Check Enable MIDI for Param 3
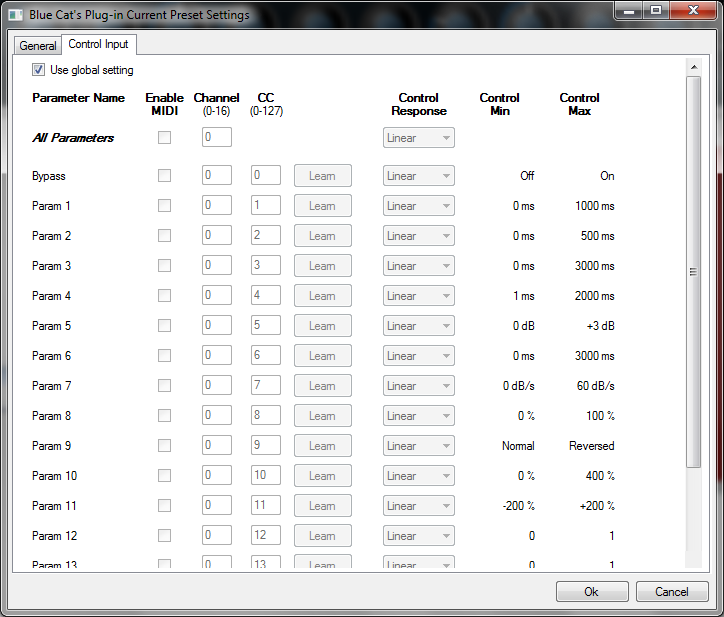 click(164, 266)
